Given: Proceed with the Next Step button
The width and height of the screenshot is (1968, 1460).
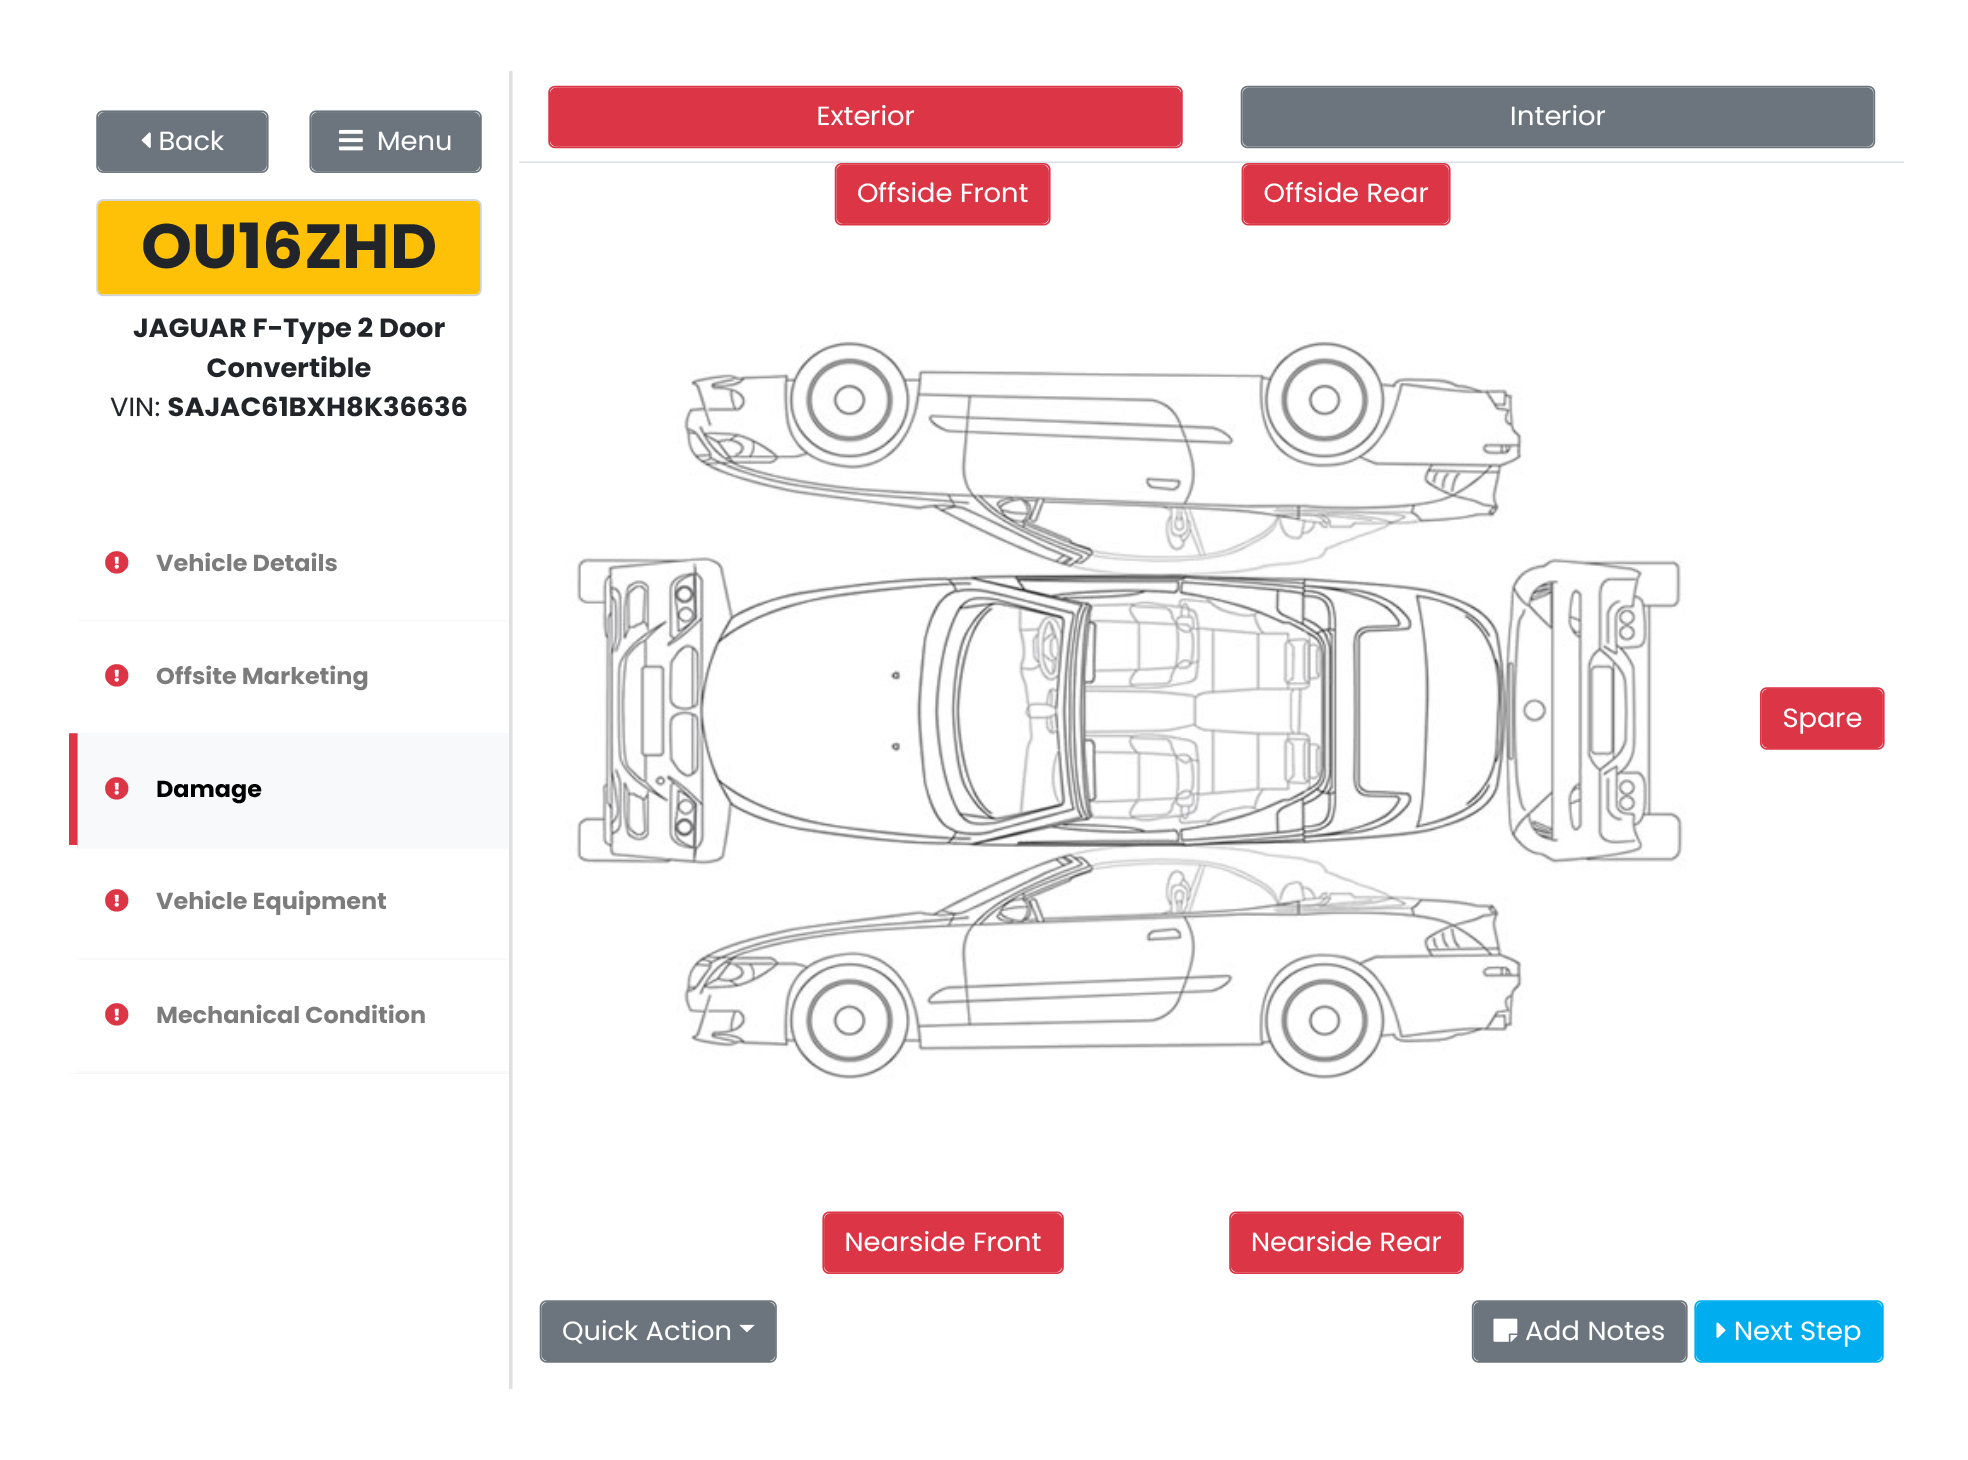Looking at the screenshot, I should pos(1789,1331).
